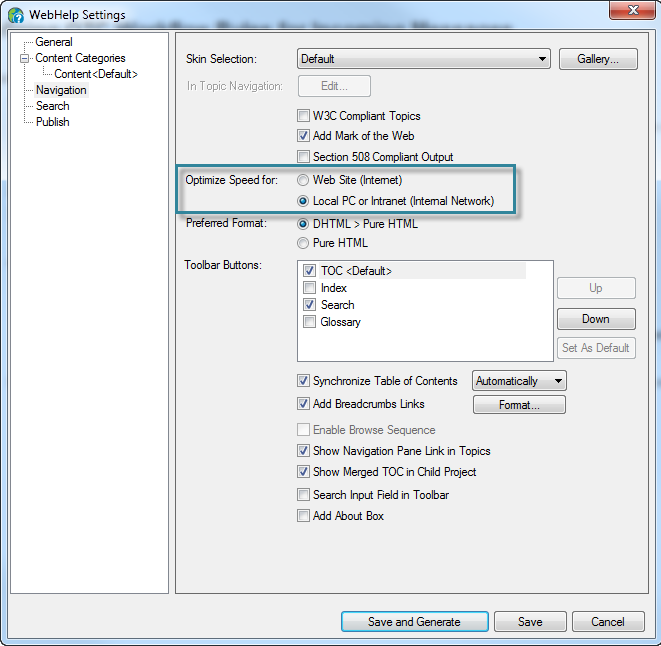Image resolution: width=661 pixels, height=646 pixels.
Task: Open the Automatically sync dropdown
Action: point(519,381)
